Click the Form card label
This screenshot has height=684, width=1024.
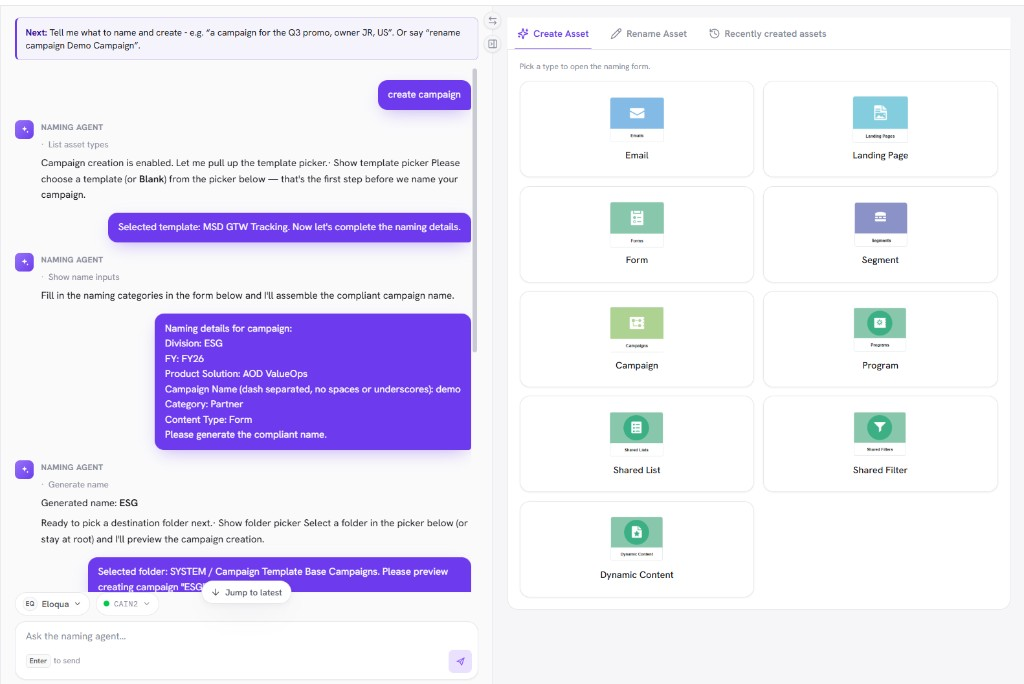637,260
